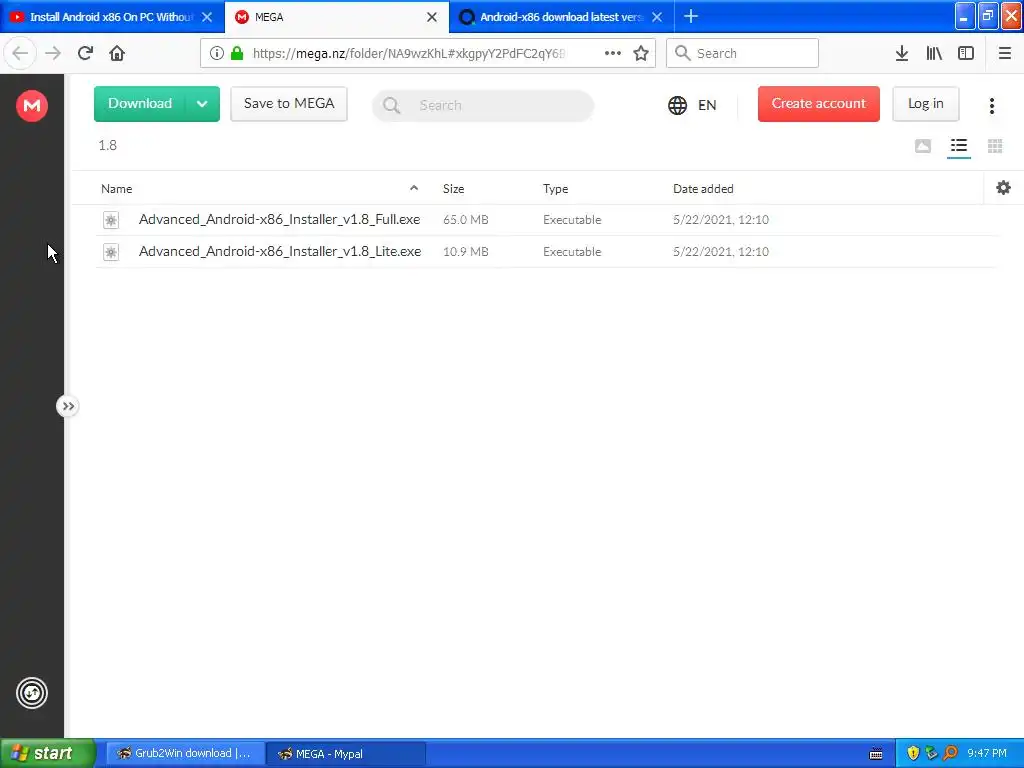
Task: Open the browser library icon
Action: click(934, 53)
